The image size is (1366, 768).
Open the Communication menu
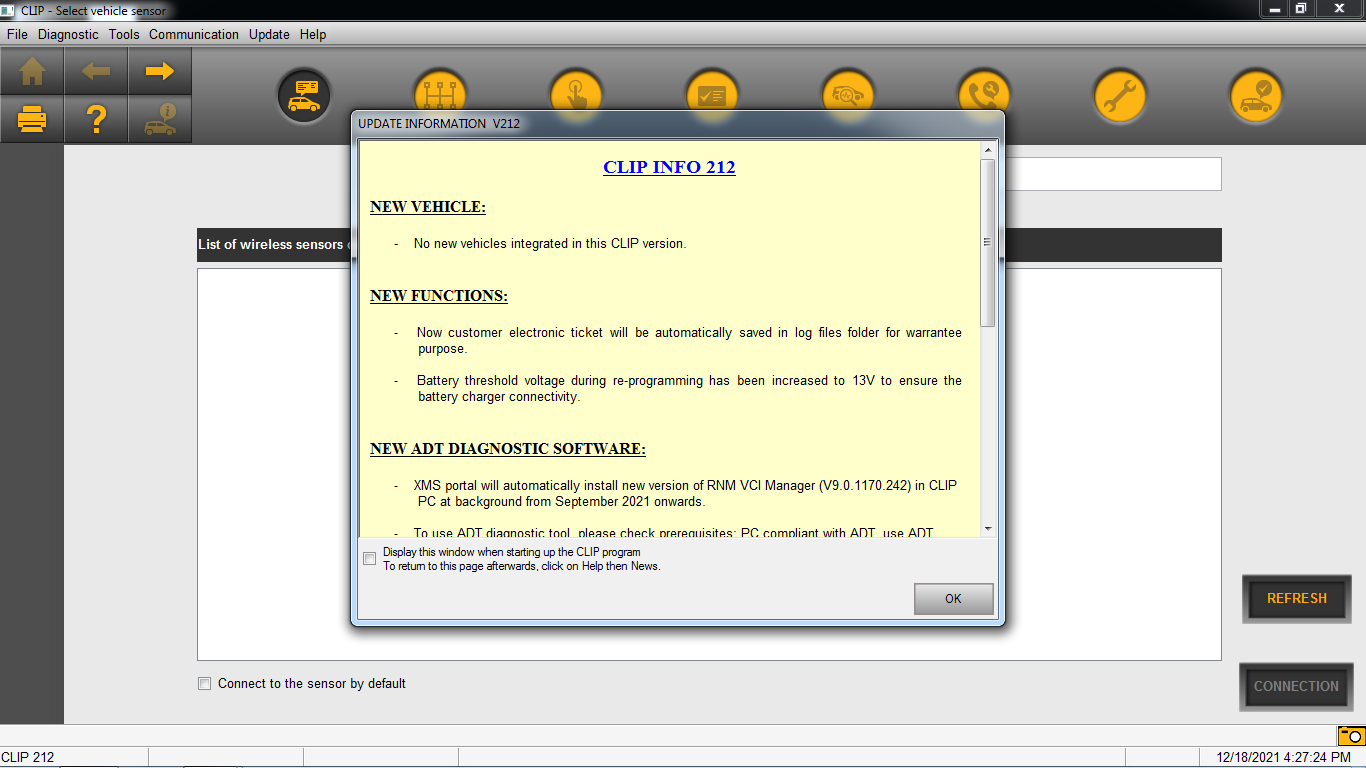(x=194, y=34)
